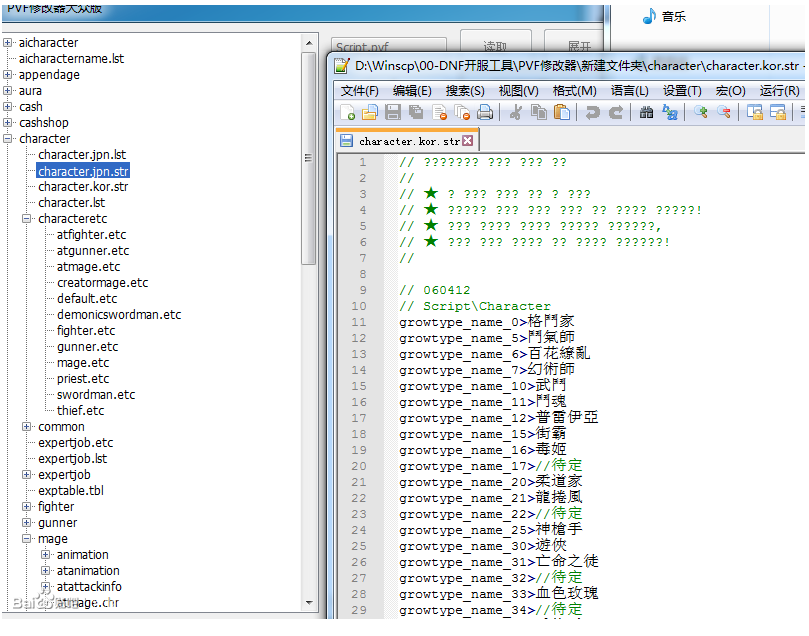Viewport: 809px width, 636px height.
Task: Click the Copy icon
Action: (x=539, y=112)
